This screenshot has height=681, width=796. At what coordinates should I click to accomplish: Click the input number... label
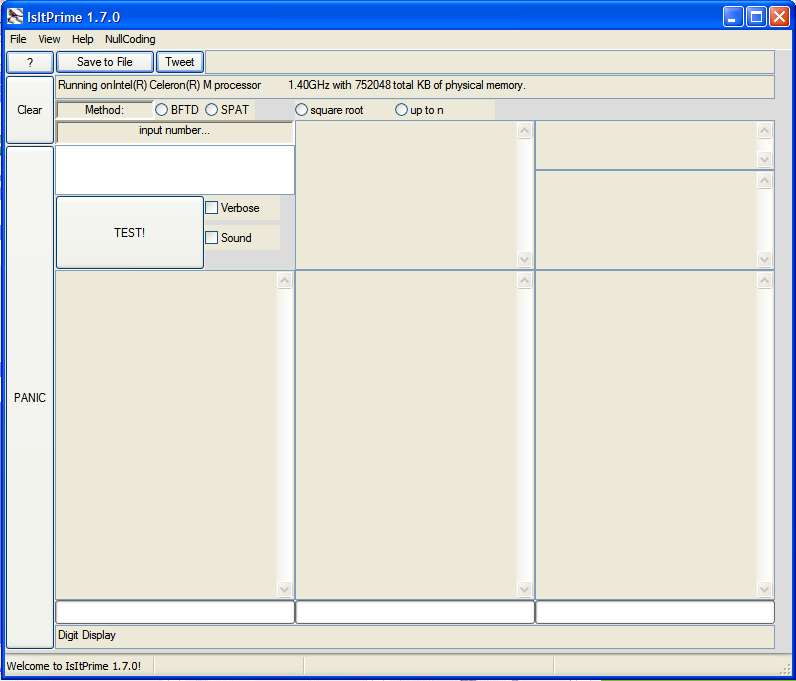(x=175, y=131)
